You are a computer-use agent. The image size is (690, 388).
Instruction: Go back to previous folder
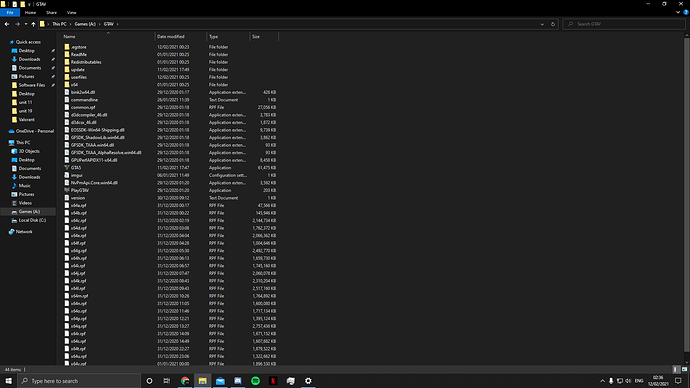click(7, 24)
